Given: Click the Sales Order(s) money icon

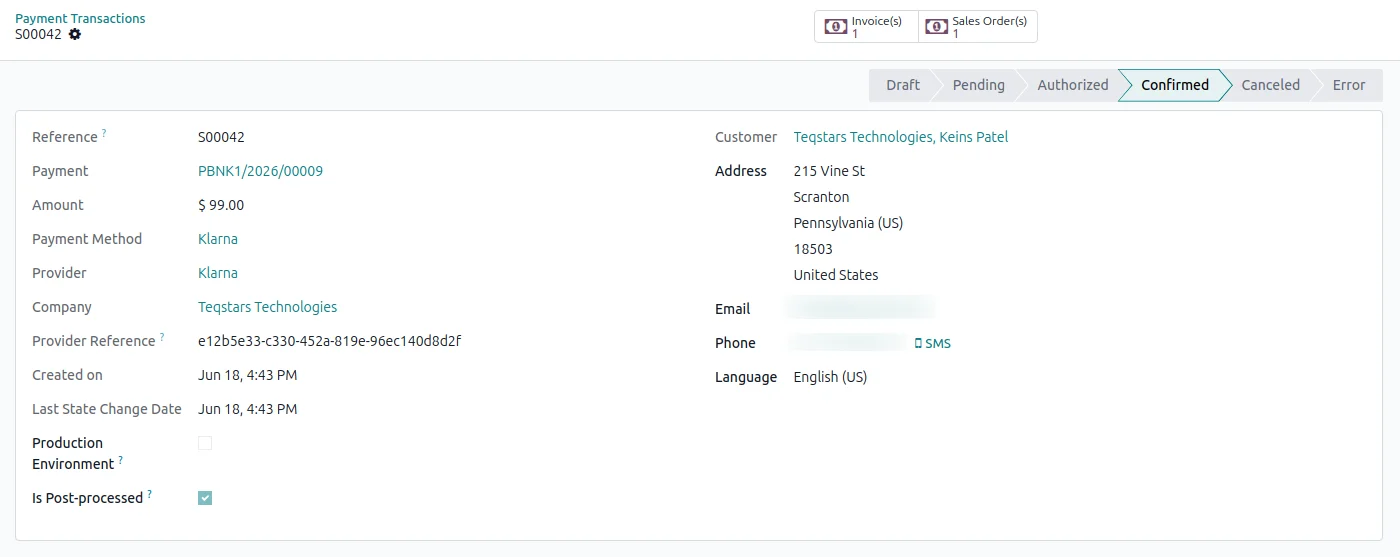Looking at the screenshot, I should (936, 27).
